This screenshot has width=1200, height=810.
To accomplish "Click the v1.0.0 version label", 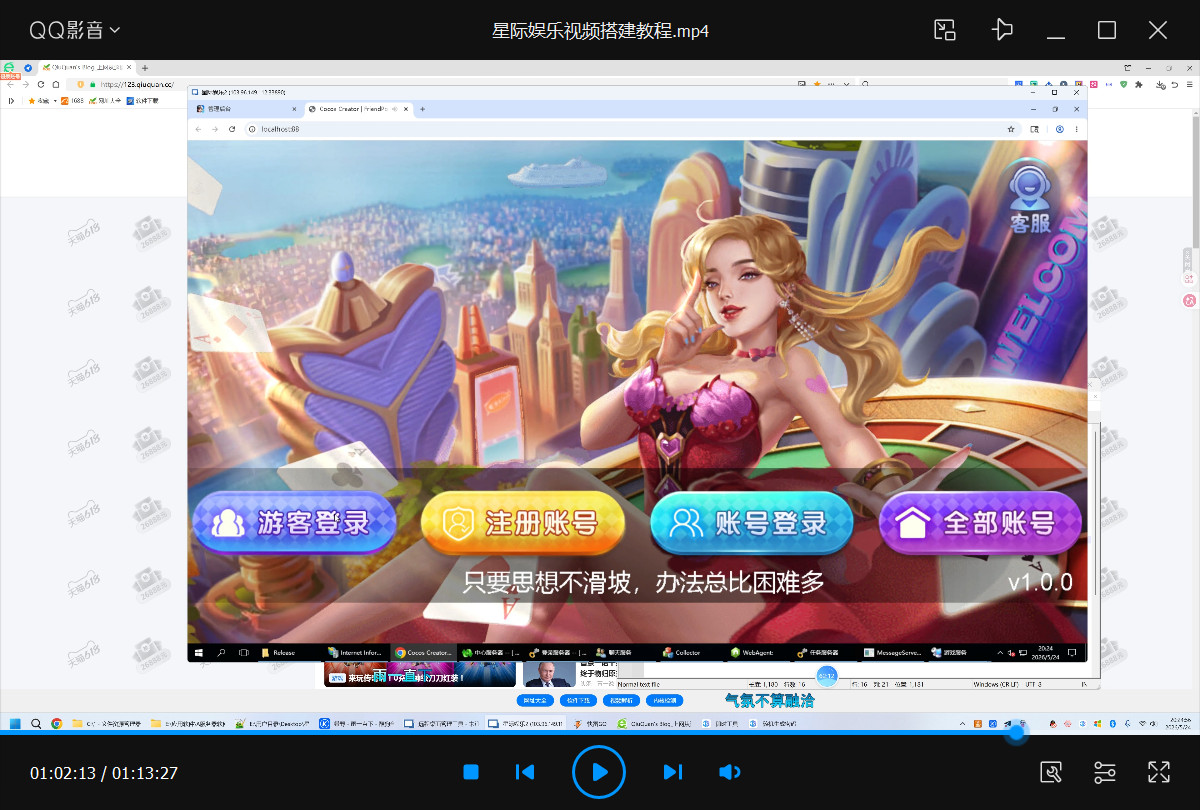I will 1040,582.
